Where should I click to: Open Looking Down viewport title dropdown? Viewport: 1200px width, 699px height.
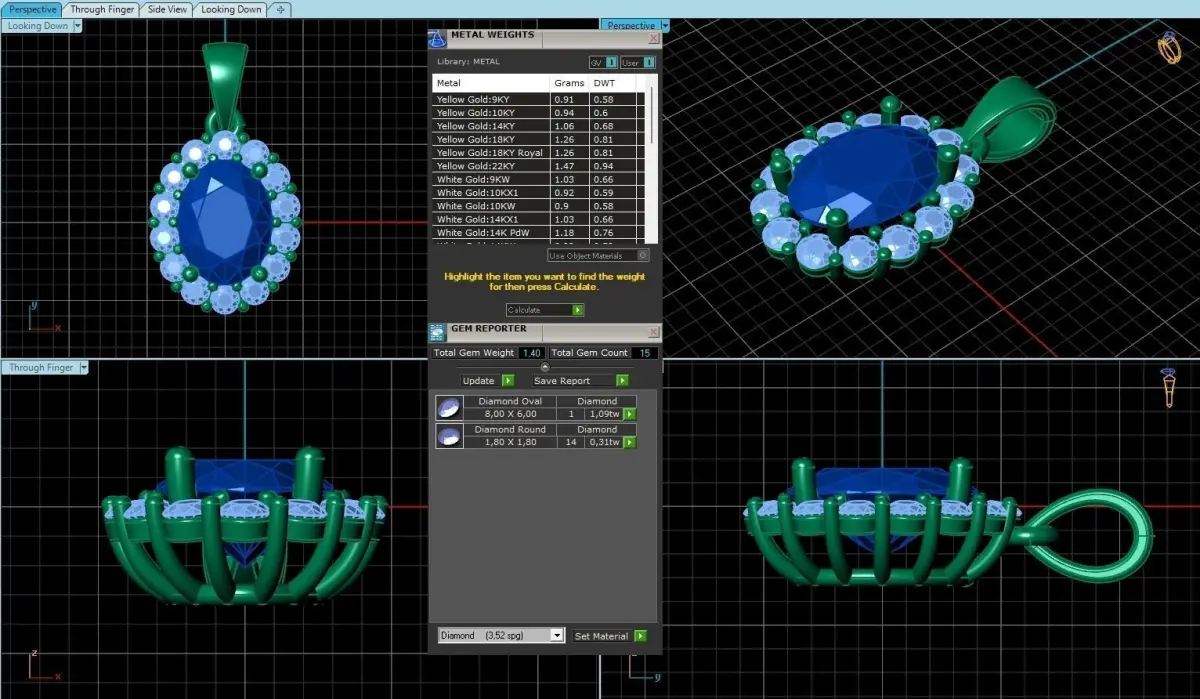click(78, 26)
